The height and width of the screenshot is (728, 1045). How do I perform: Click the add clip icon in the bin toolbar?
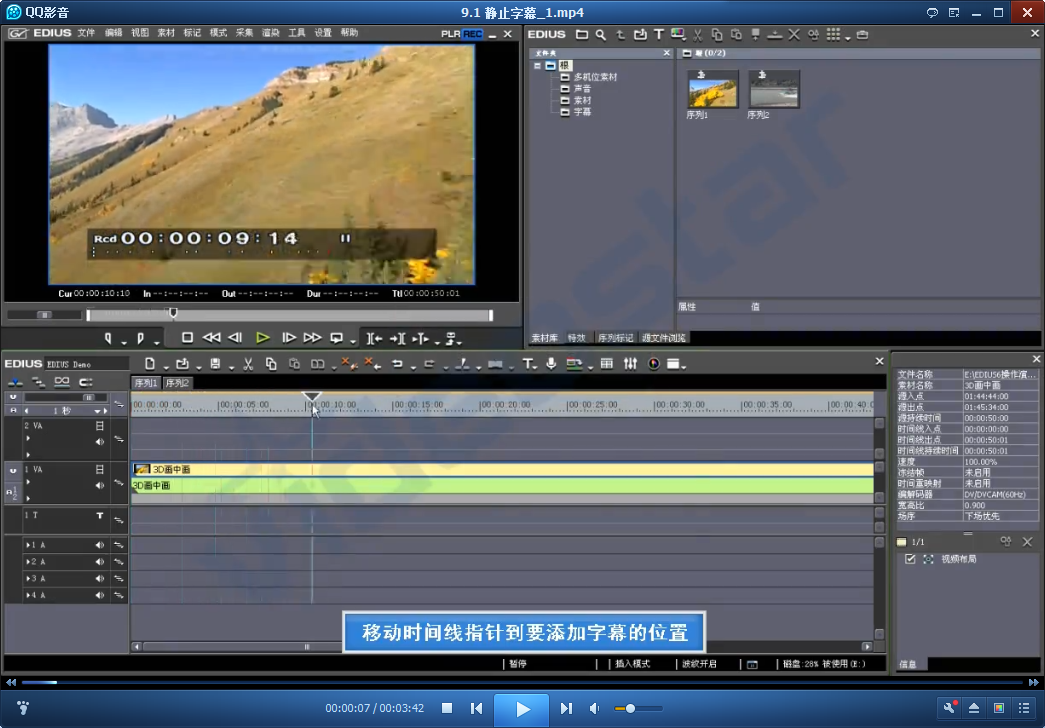(640, 35)
